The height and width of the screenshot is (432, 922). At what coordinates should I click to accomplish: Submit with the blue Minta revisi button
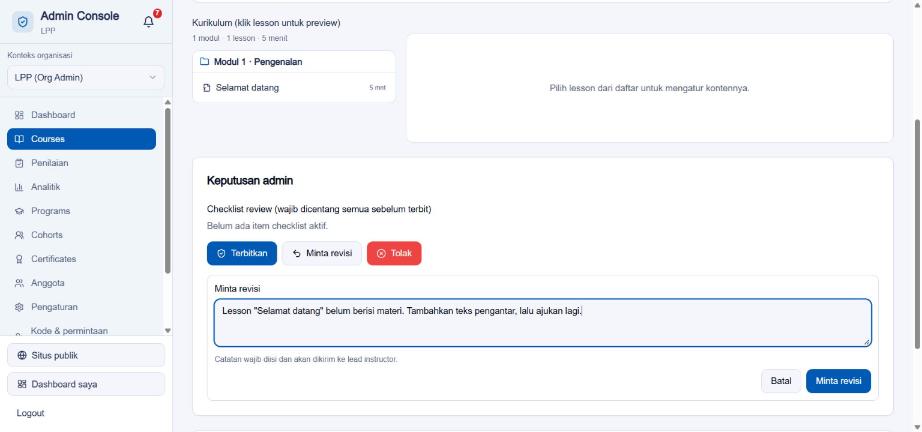[x=838, y=381]
